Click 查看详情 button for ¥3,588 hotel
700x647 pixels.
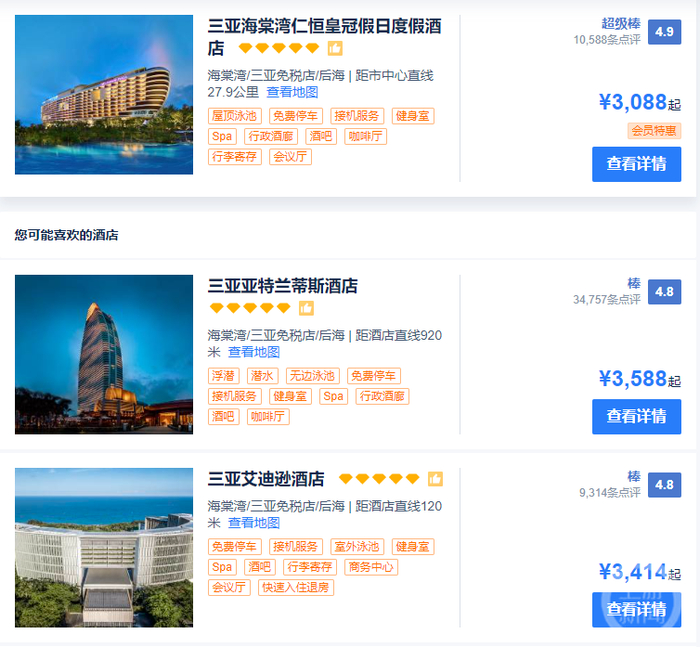[x=637, y=416]
